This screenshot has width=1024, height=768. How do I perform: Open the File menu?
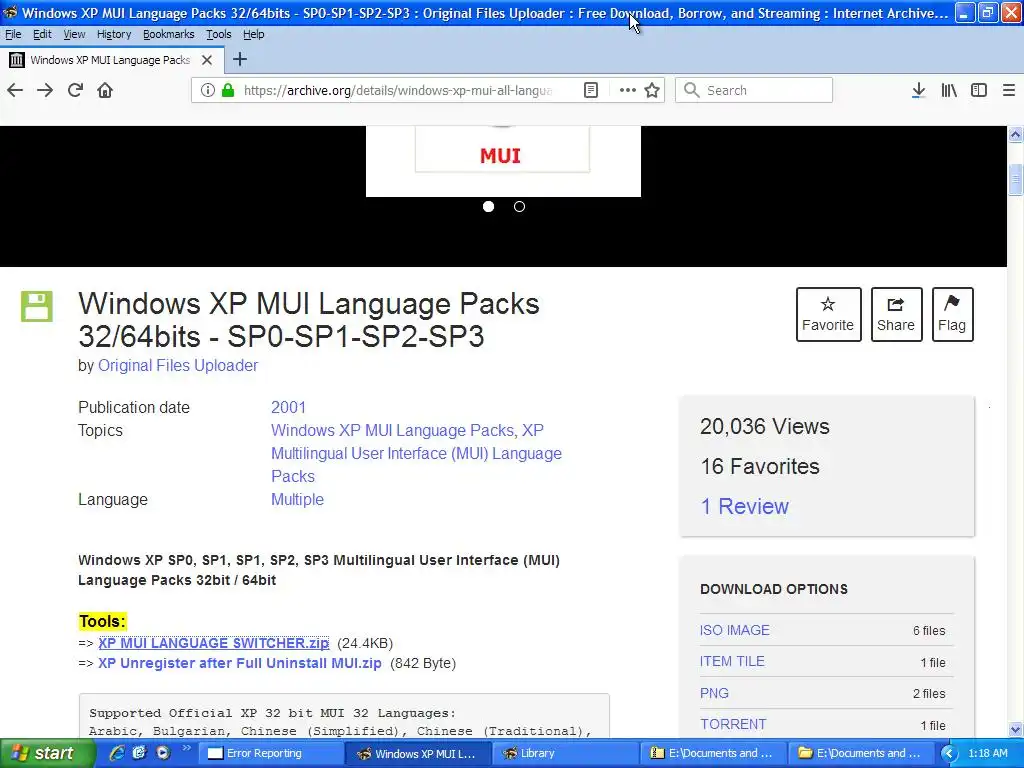(x=13, y=34)
